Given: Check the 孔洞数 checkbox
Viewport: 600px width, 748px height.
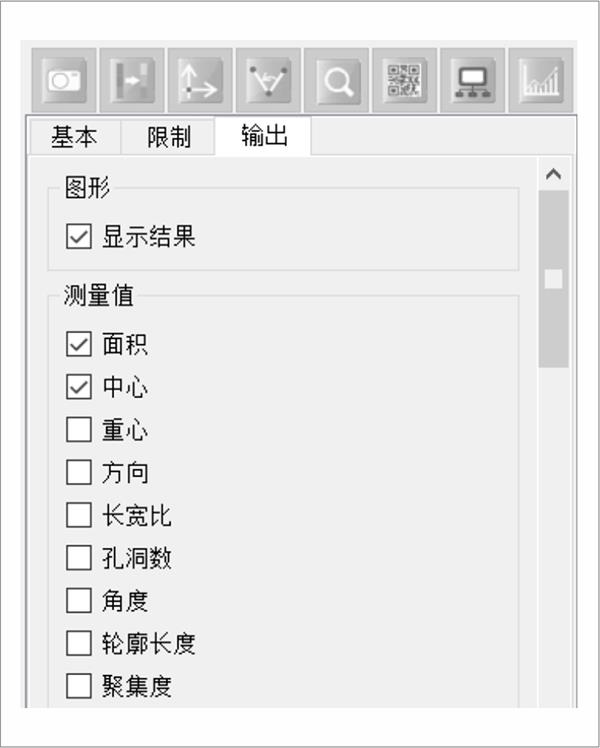Looking at the screenshot, I should [78, 558].
